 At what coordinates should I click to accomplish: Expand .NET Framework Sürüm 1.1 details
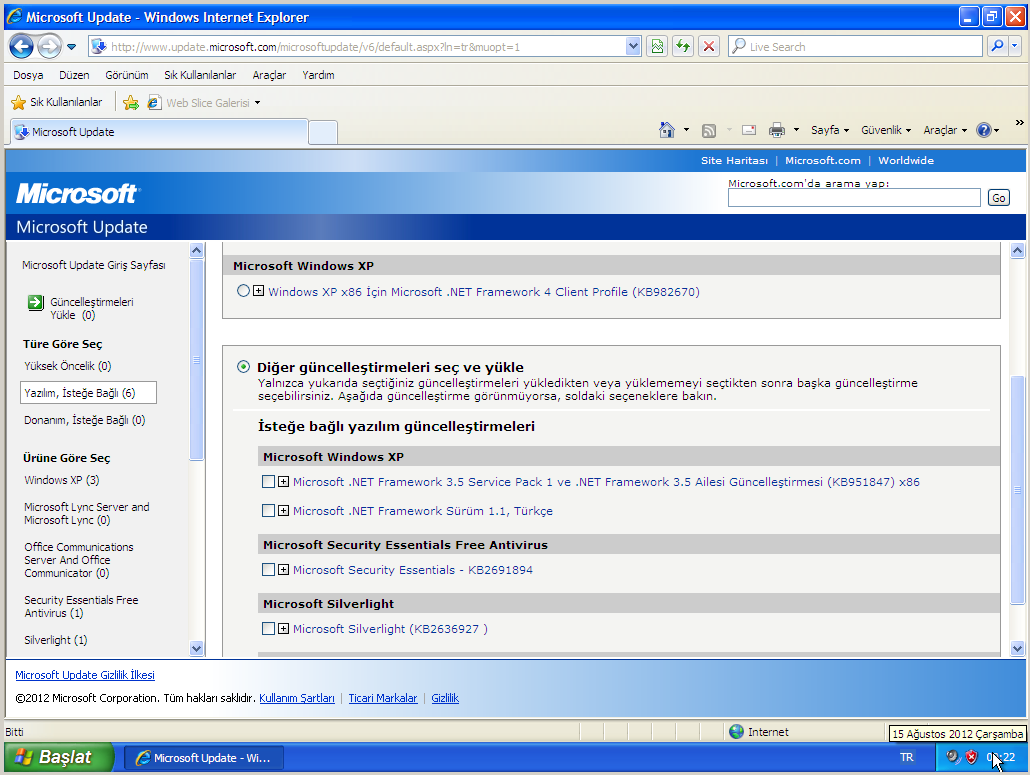(283, 510)
